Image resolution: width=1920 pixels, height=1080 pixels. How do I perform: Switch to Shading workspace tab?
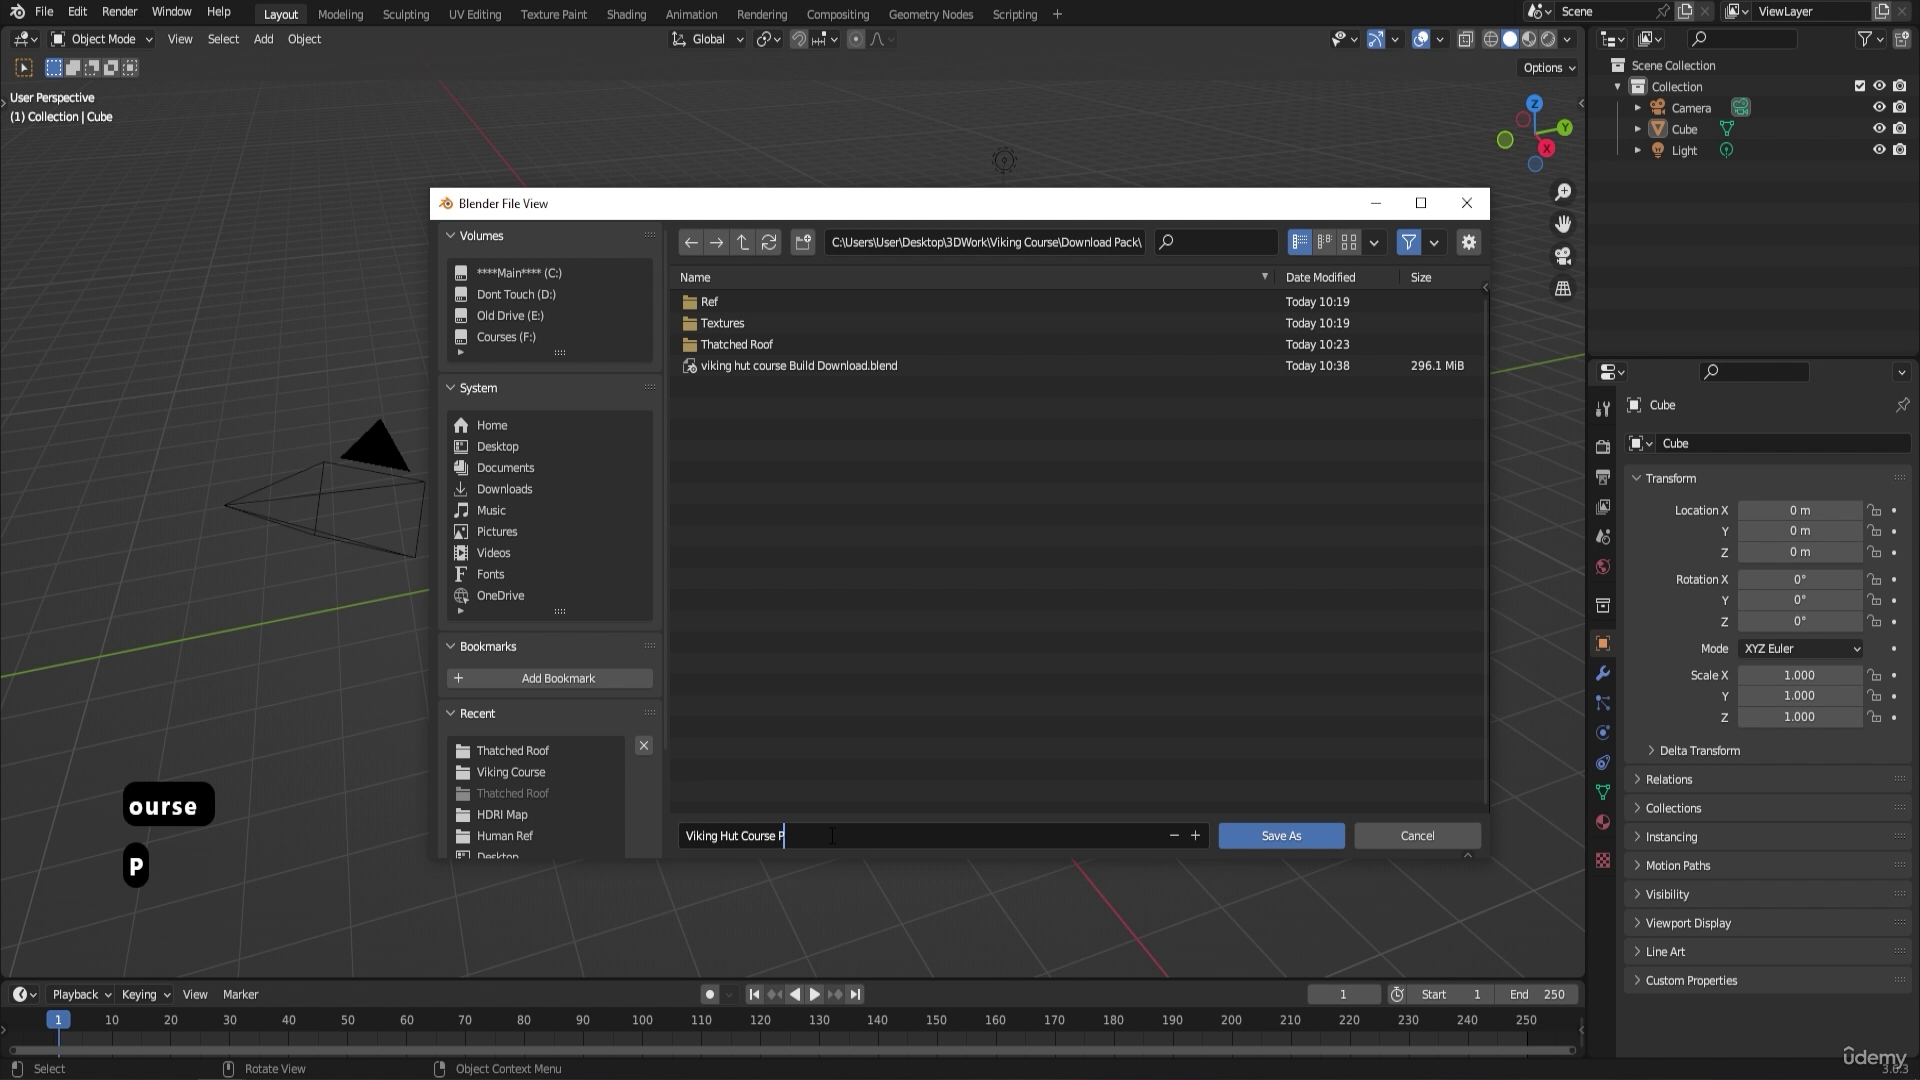pyautogui.click(x=626, y=14)
